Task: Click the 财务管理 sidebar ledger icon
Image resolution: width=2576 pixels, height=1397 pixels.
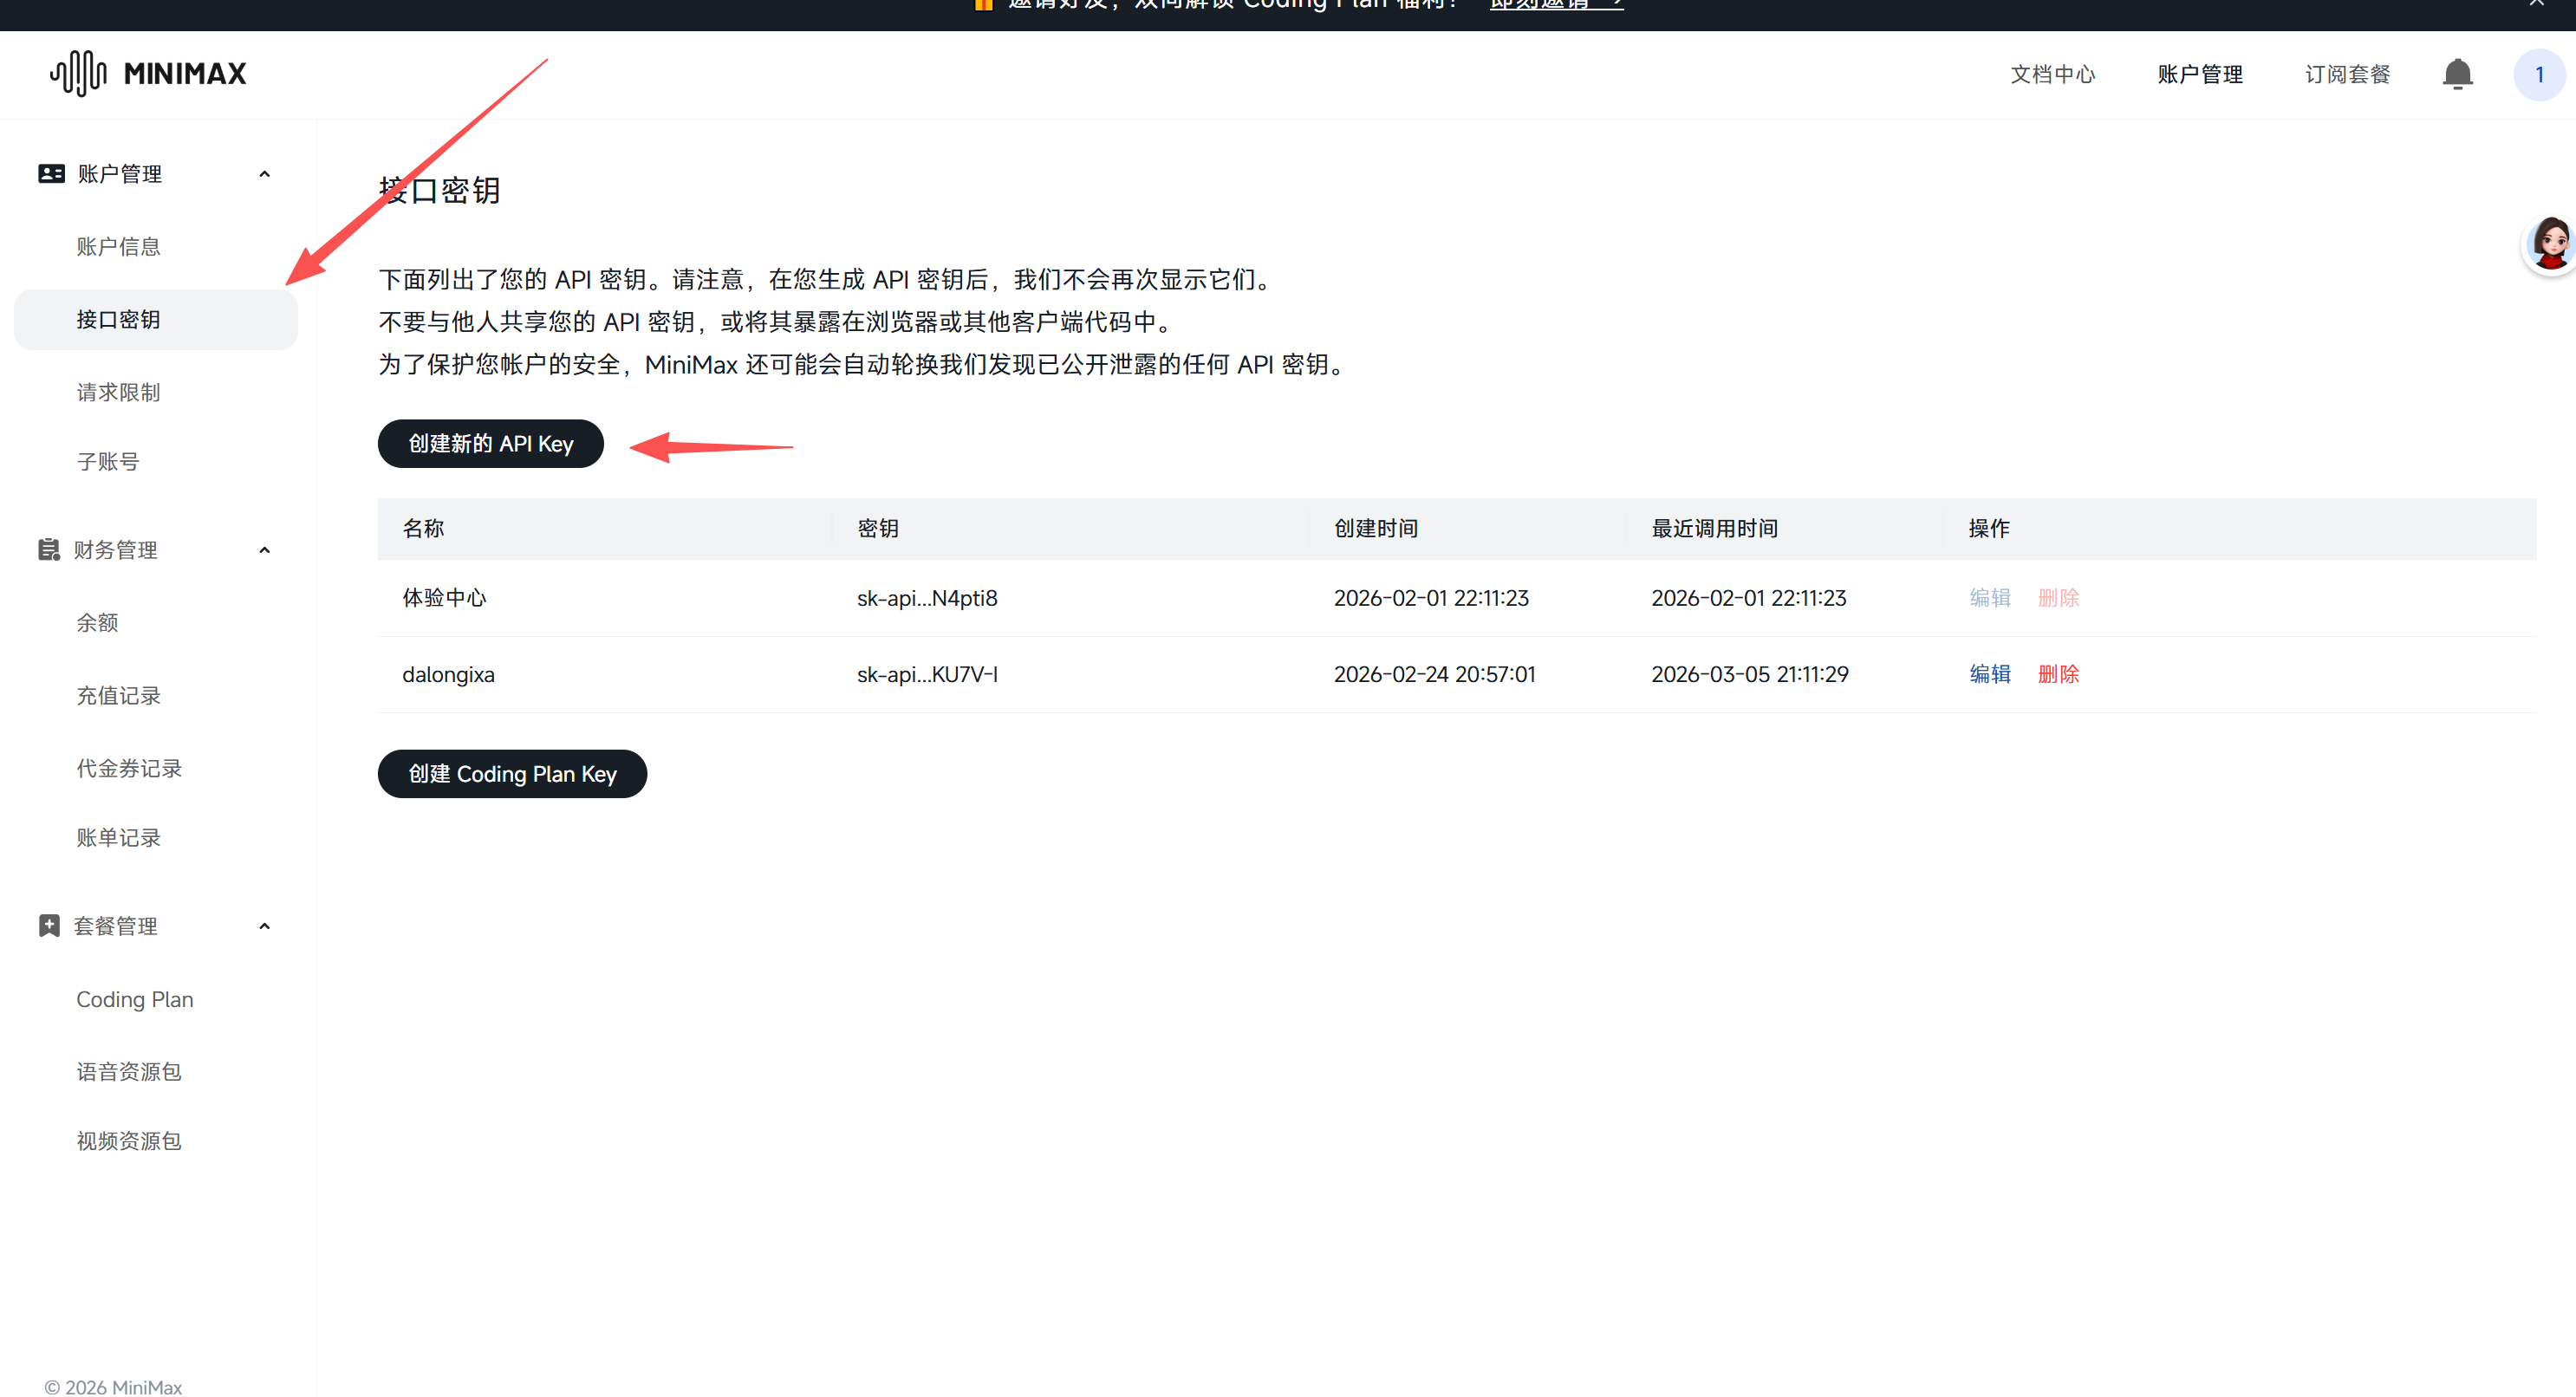Action: point(49,550)
